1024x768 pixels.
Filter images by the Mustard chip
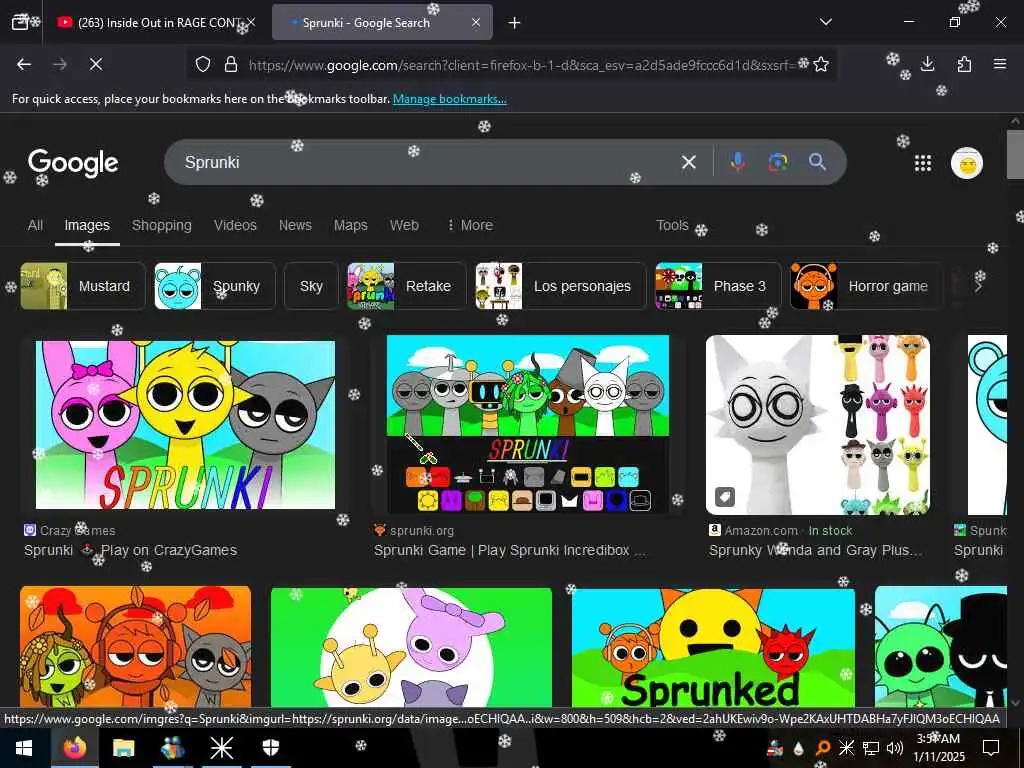(x=82, y=286)
